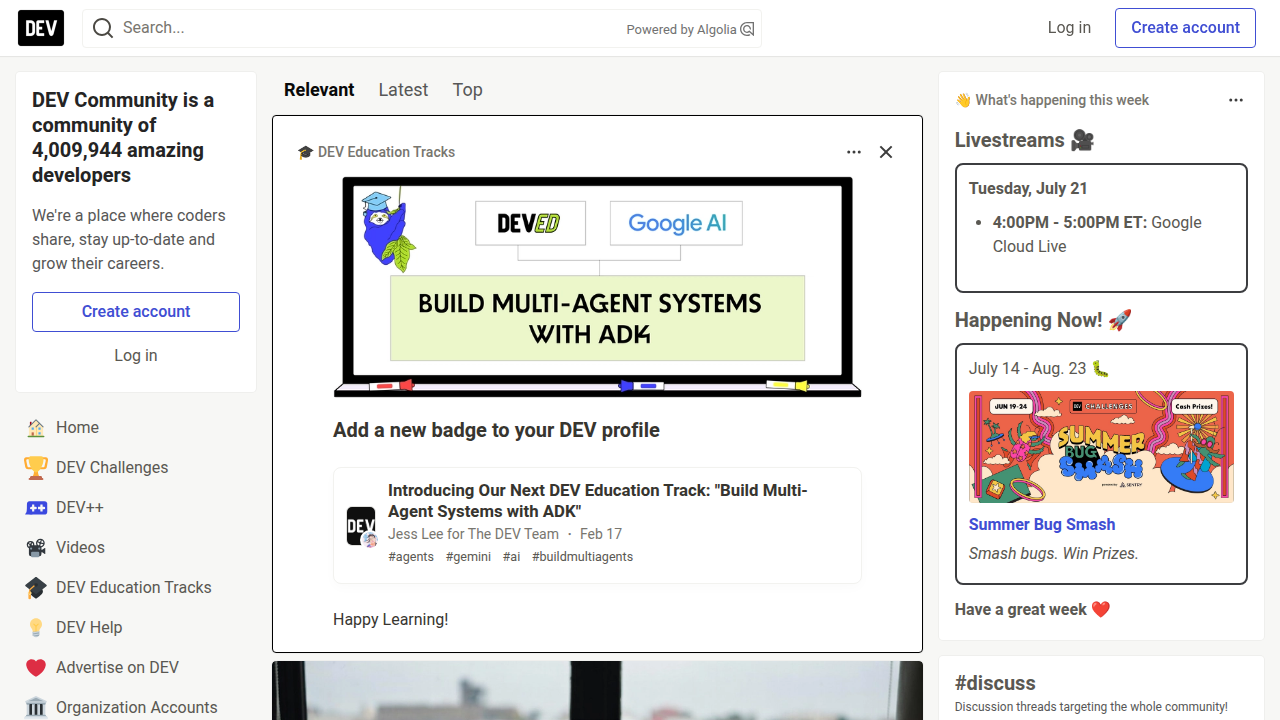Viewport: 1280px width, 720px height.
Task: Click the #discuss heading
Action: (x=995, y=683)
